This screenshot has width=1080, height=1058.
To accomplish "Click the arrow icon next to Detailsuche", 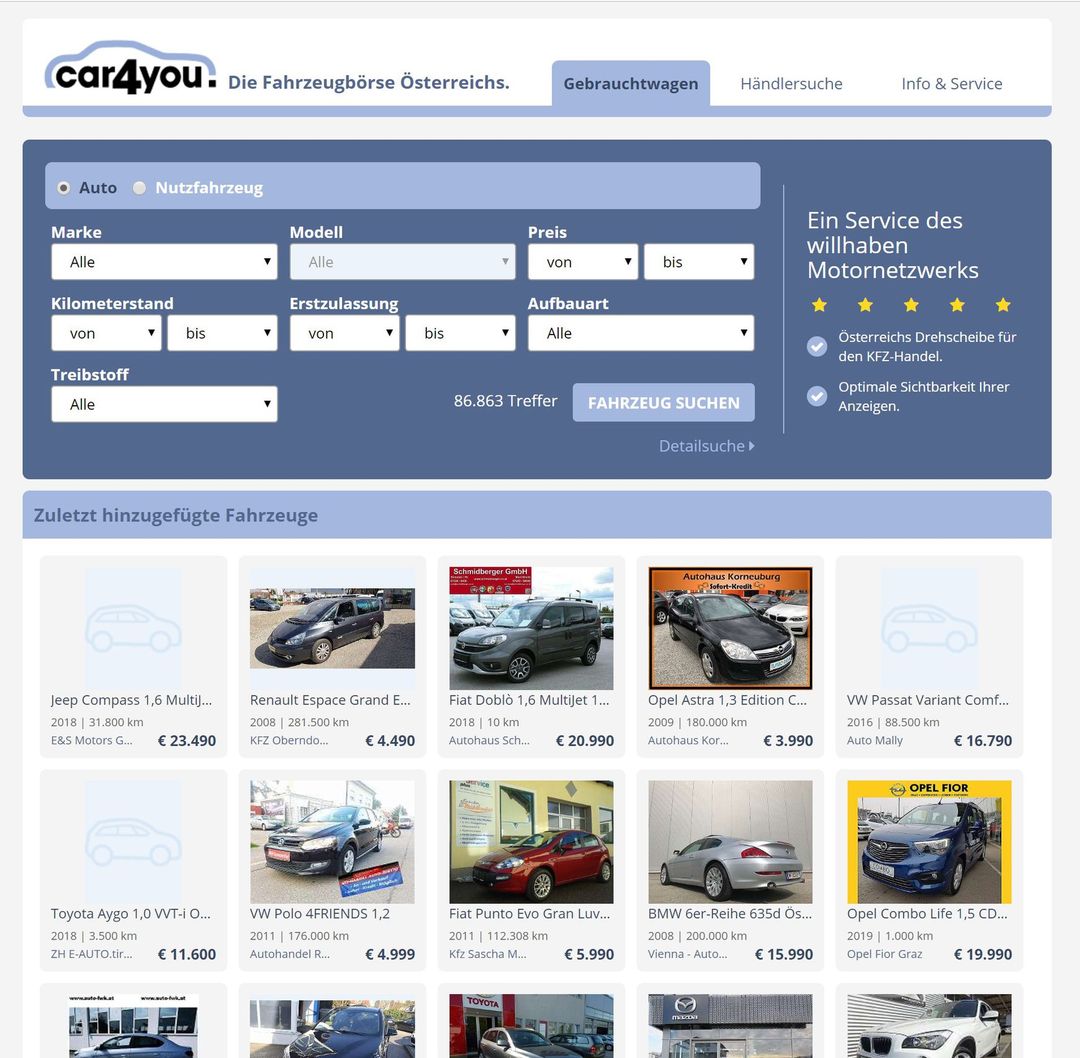I will 751,445.
